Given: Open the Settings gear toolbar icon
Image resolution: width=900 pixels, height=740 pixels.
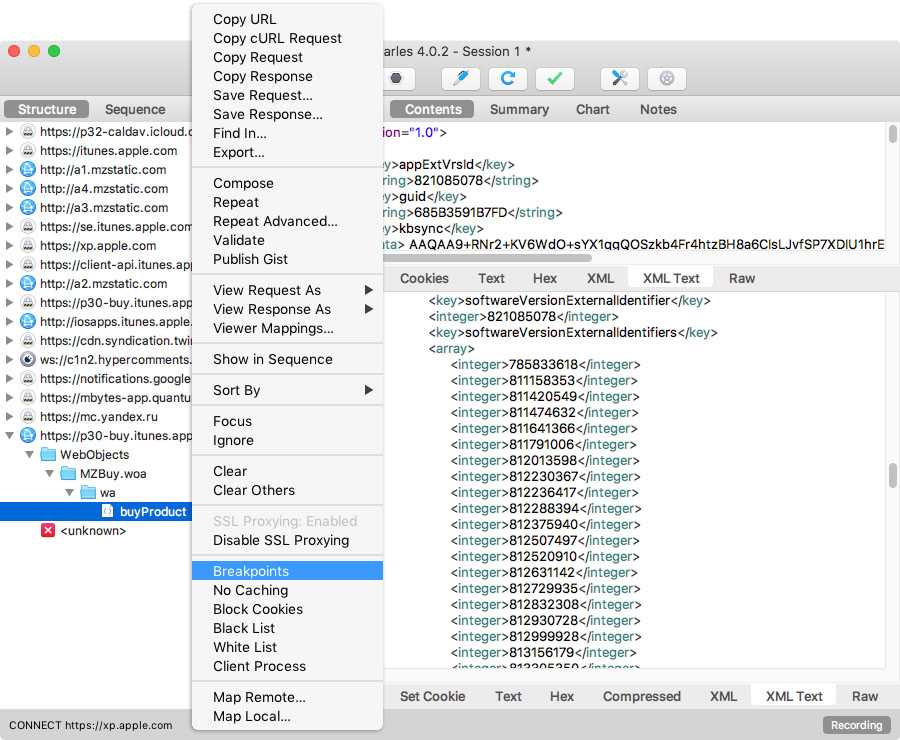Looking at the screenshot, I should pos(667,78).
